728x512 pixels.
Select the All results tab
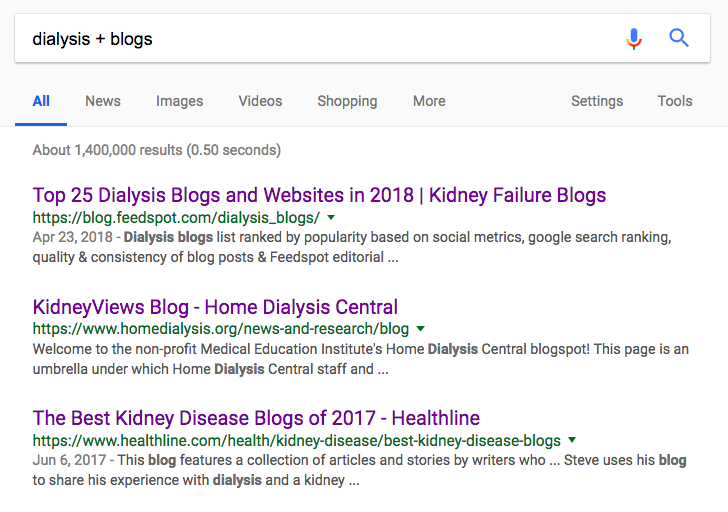click(x=41, y=101)
